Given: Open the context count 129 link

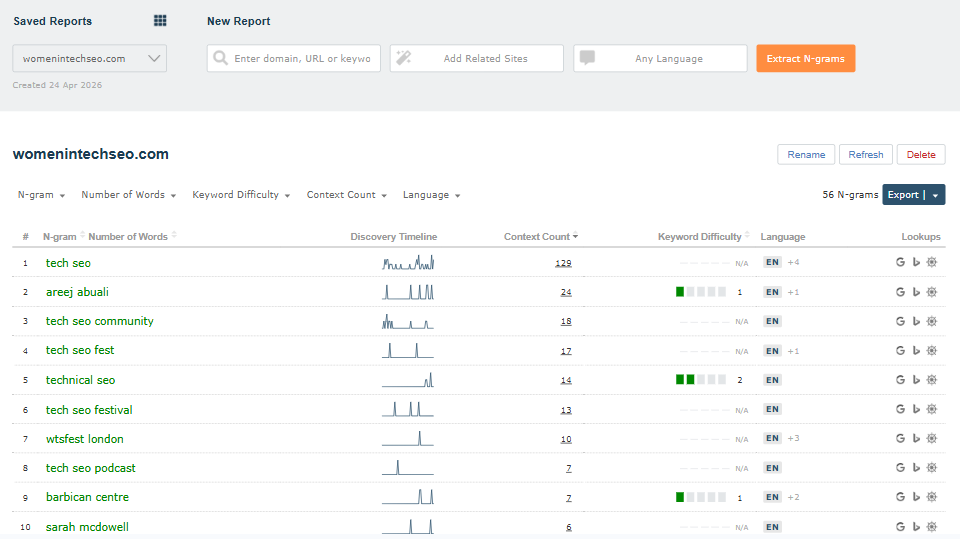Looking at the screenshot, I should 563,263.
